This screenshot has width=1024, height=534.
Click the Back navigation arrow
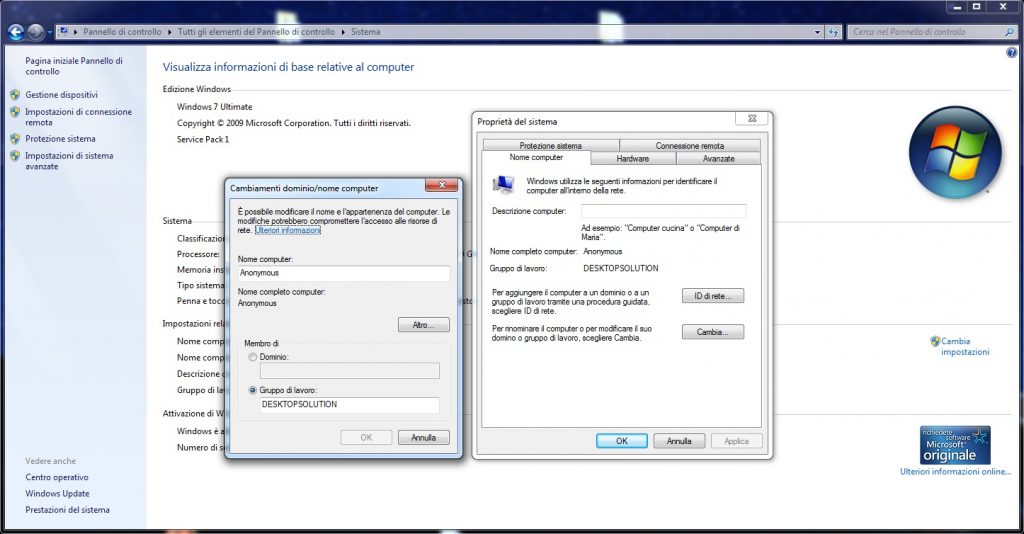pyautogui.click(x=16, y=31)
